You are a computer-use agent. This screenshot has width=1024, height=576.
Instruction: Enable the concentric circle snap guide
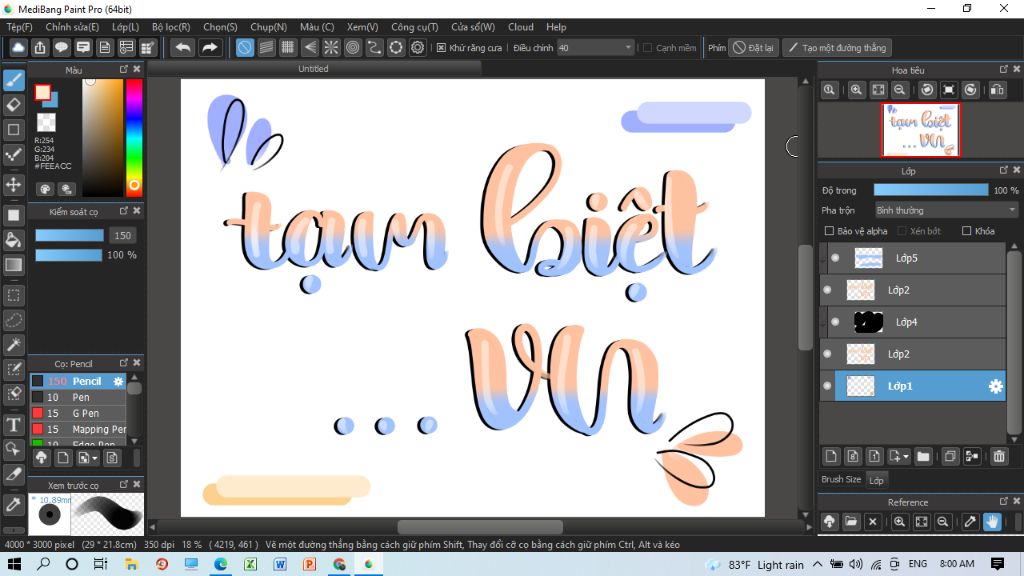[x=353, y=48]
